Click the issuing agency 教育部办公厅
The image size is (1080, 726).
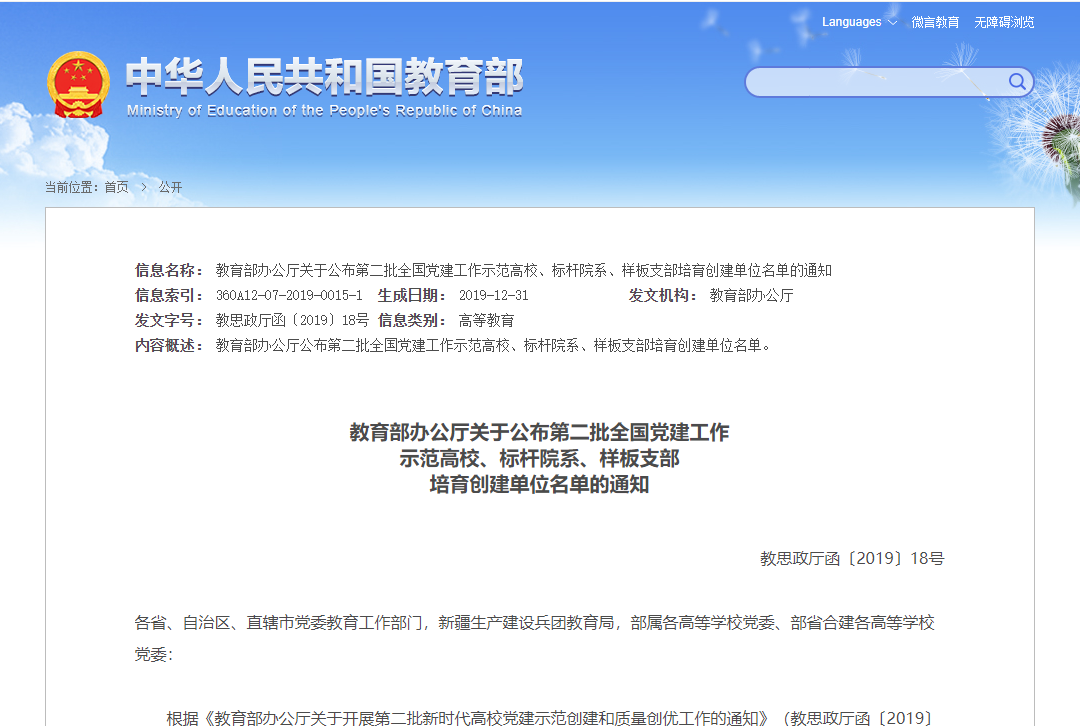(x=751, y=295)
